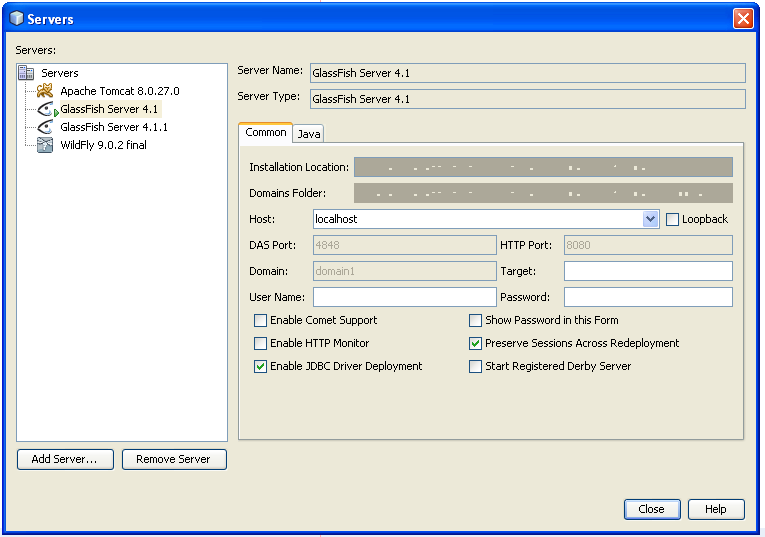Switch to the Java tab
Image resolution: width=765 pixels, height=537 pixels.
pos(309,134)
